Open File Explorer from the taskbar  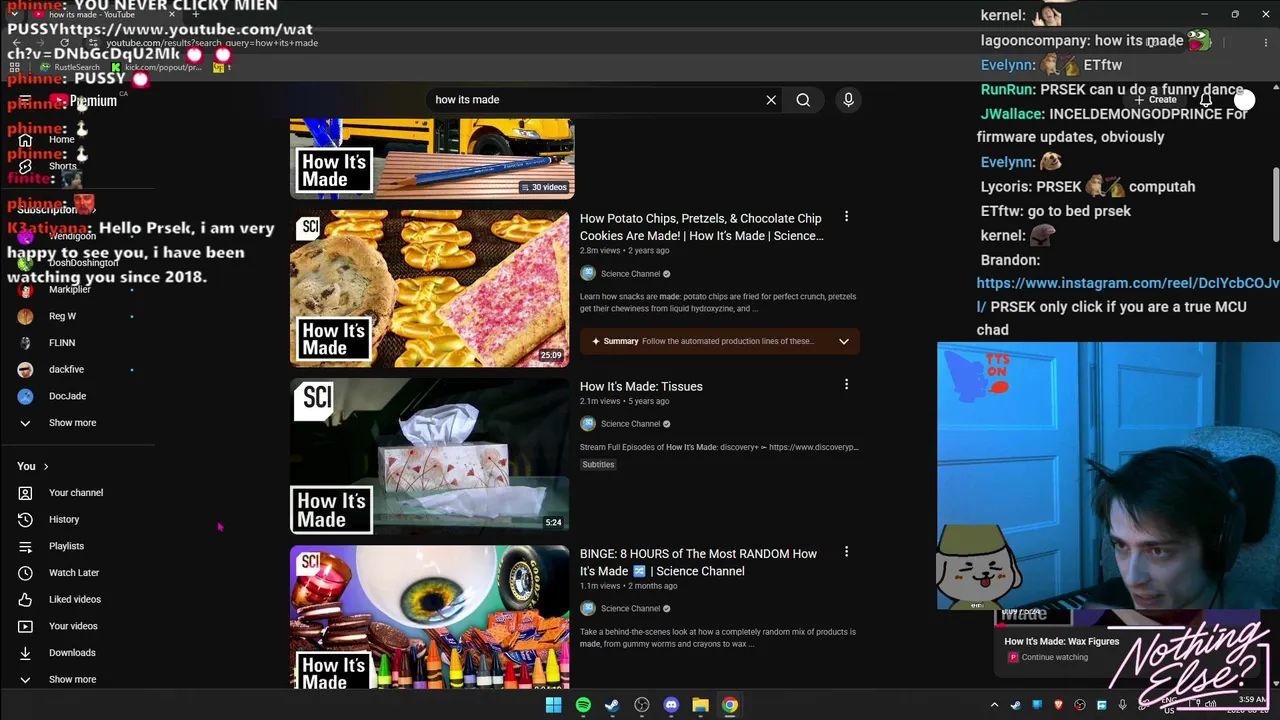(x=700, y=705)
